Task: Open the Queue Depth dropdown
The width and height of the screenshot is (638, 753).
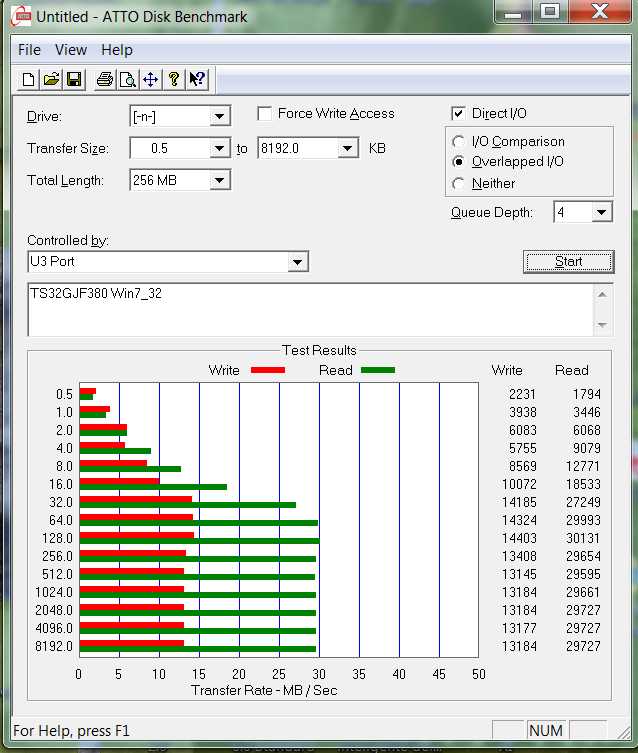Action: coord(602,212)
